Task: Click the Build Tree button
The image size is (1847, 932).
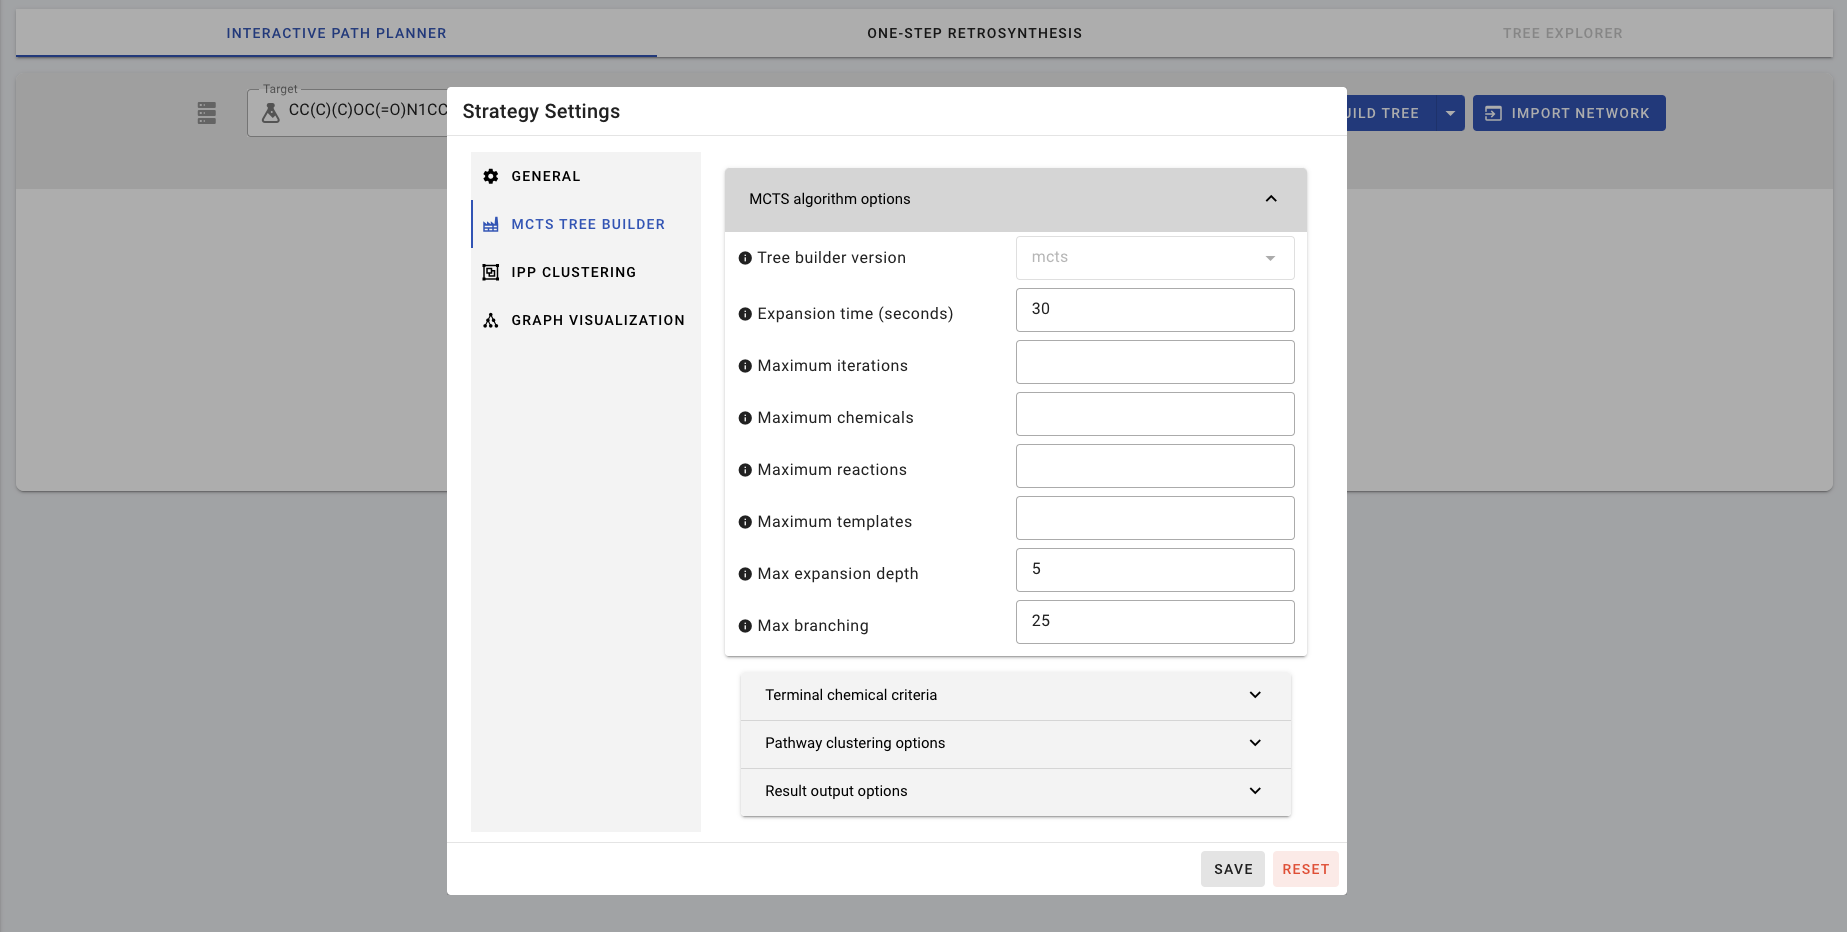Action: pos(1391,113)
